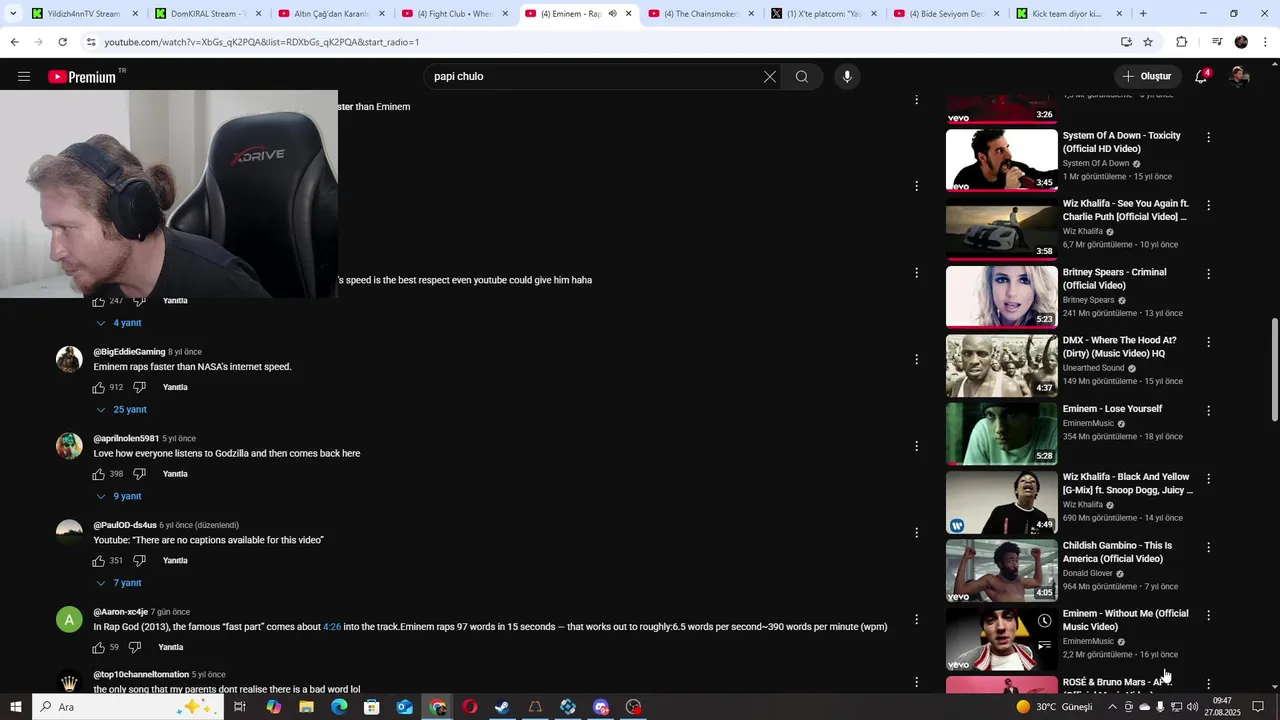This screenshot has height=720, width=1280.
Task: Open options for BigEddieGaming comment
Action: tap(916, 360)
